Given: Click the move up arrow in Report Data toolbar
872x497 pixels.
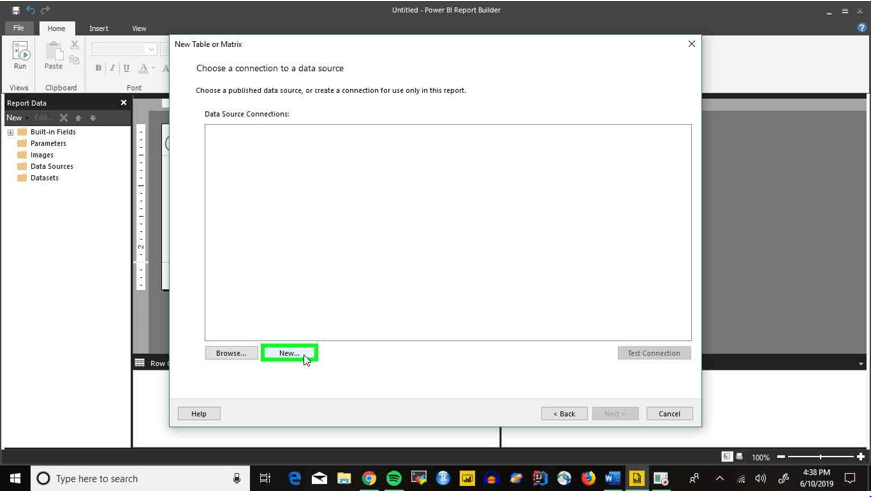Looking at the screenshot, I should [x=78, y=118].
